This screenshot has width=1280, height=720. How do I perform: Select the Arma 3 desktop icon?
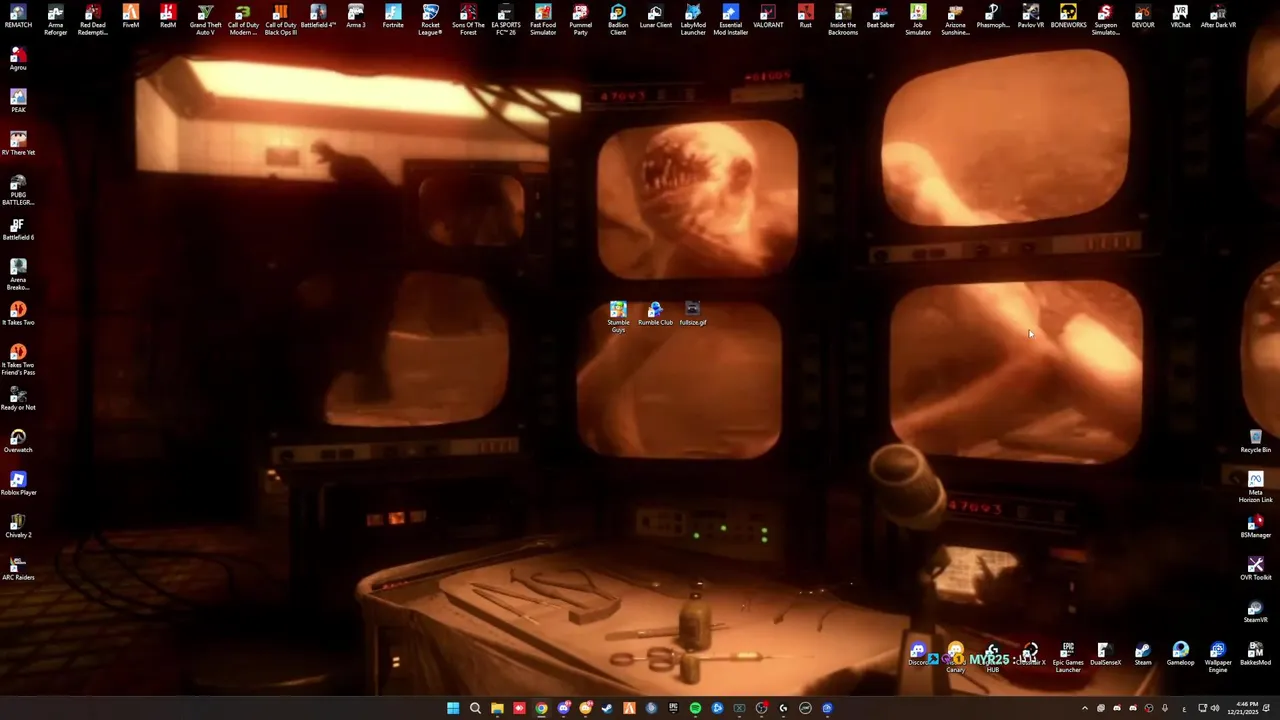[x=355, y=15]
